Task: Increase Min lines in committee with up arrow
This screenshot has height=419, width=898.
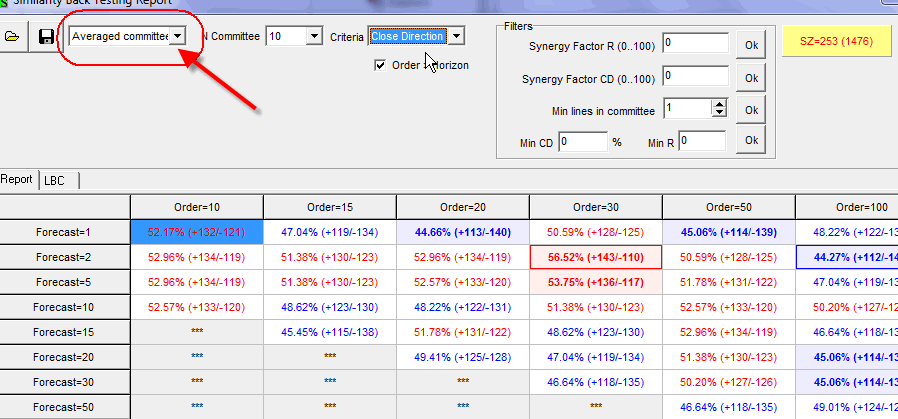Action: (719, 104)
